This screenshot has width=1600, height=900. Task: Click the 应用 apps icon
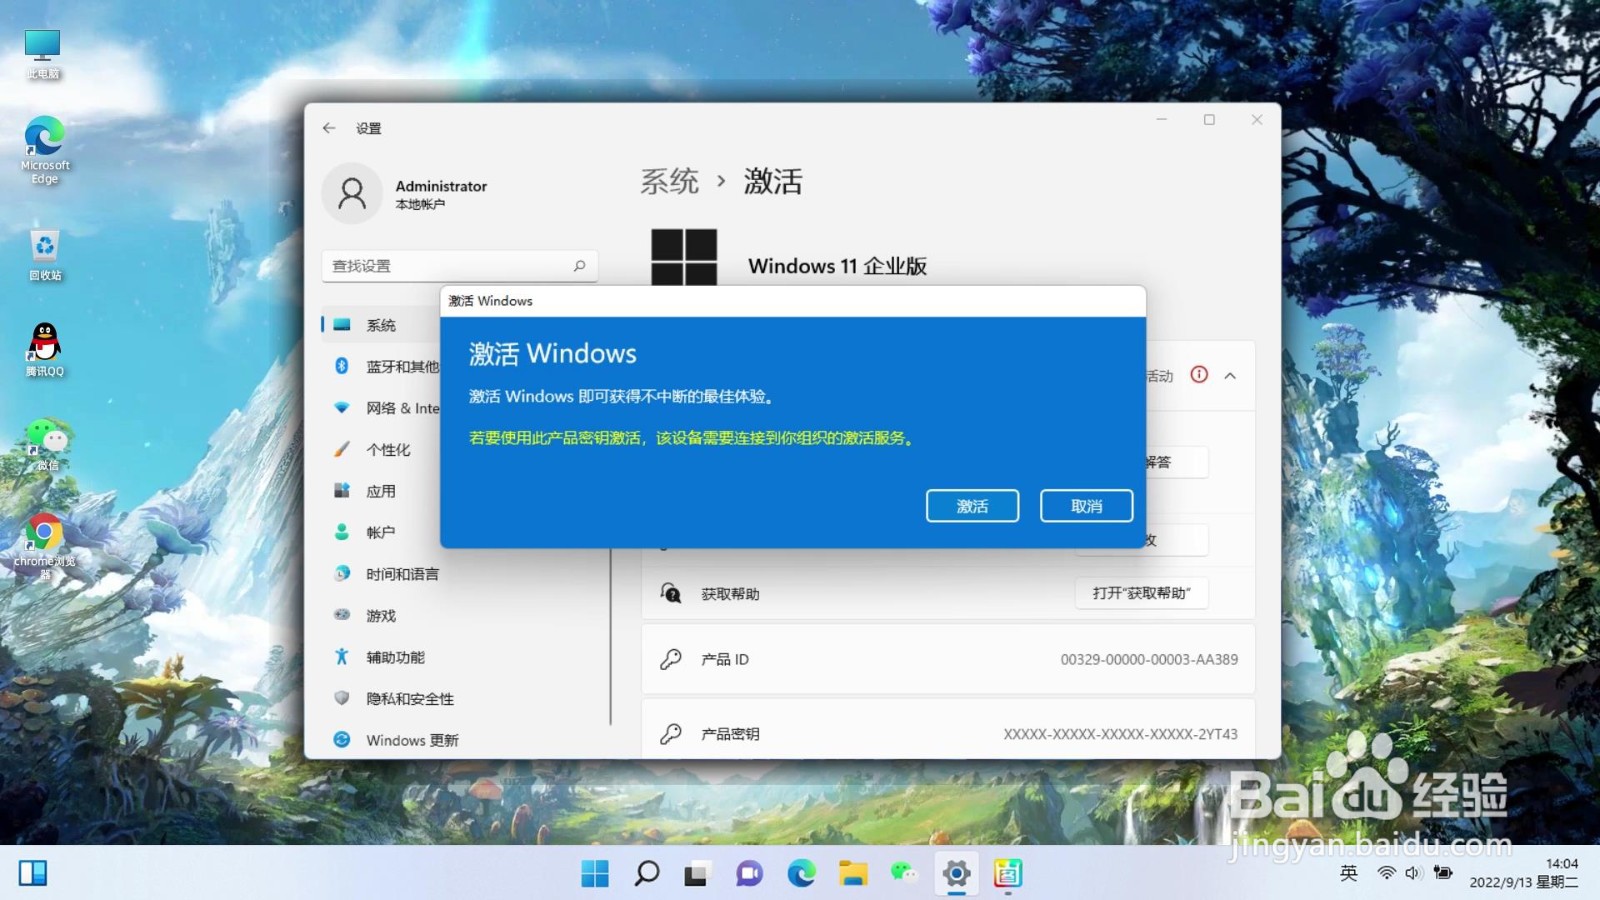(342, 490)
